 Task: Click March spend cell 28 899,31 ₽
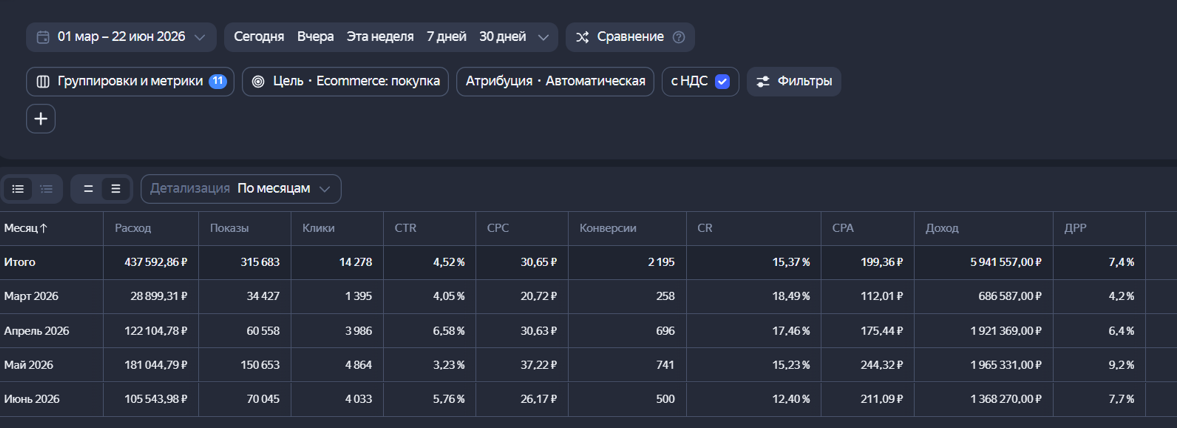(x=158, y=297)
